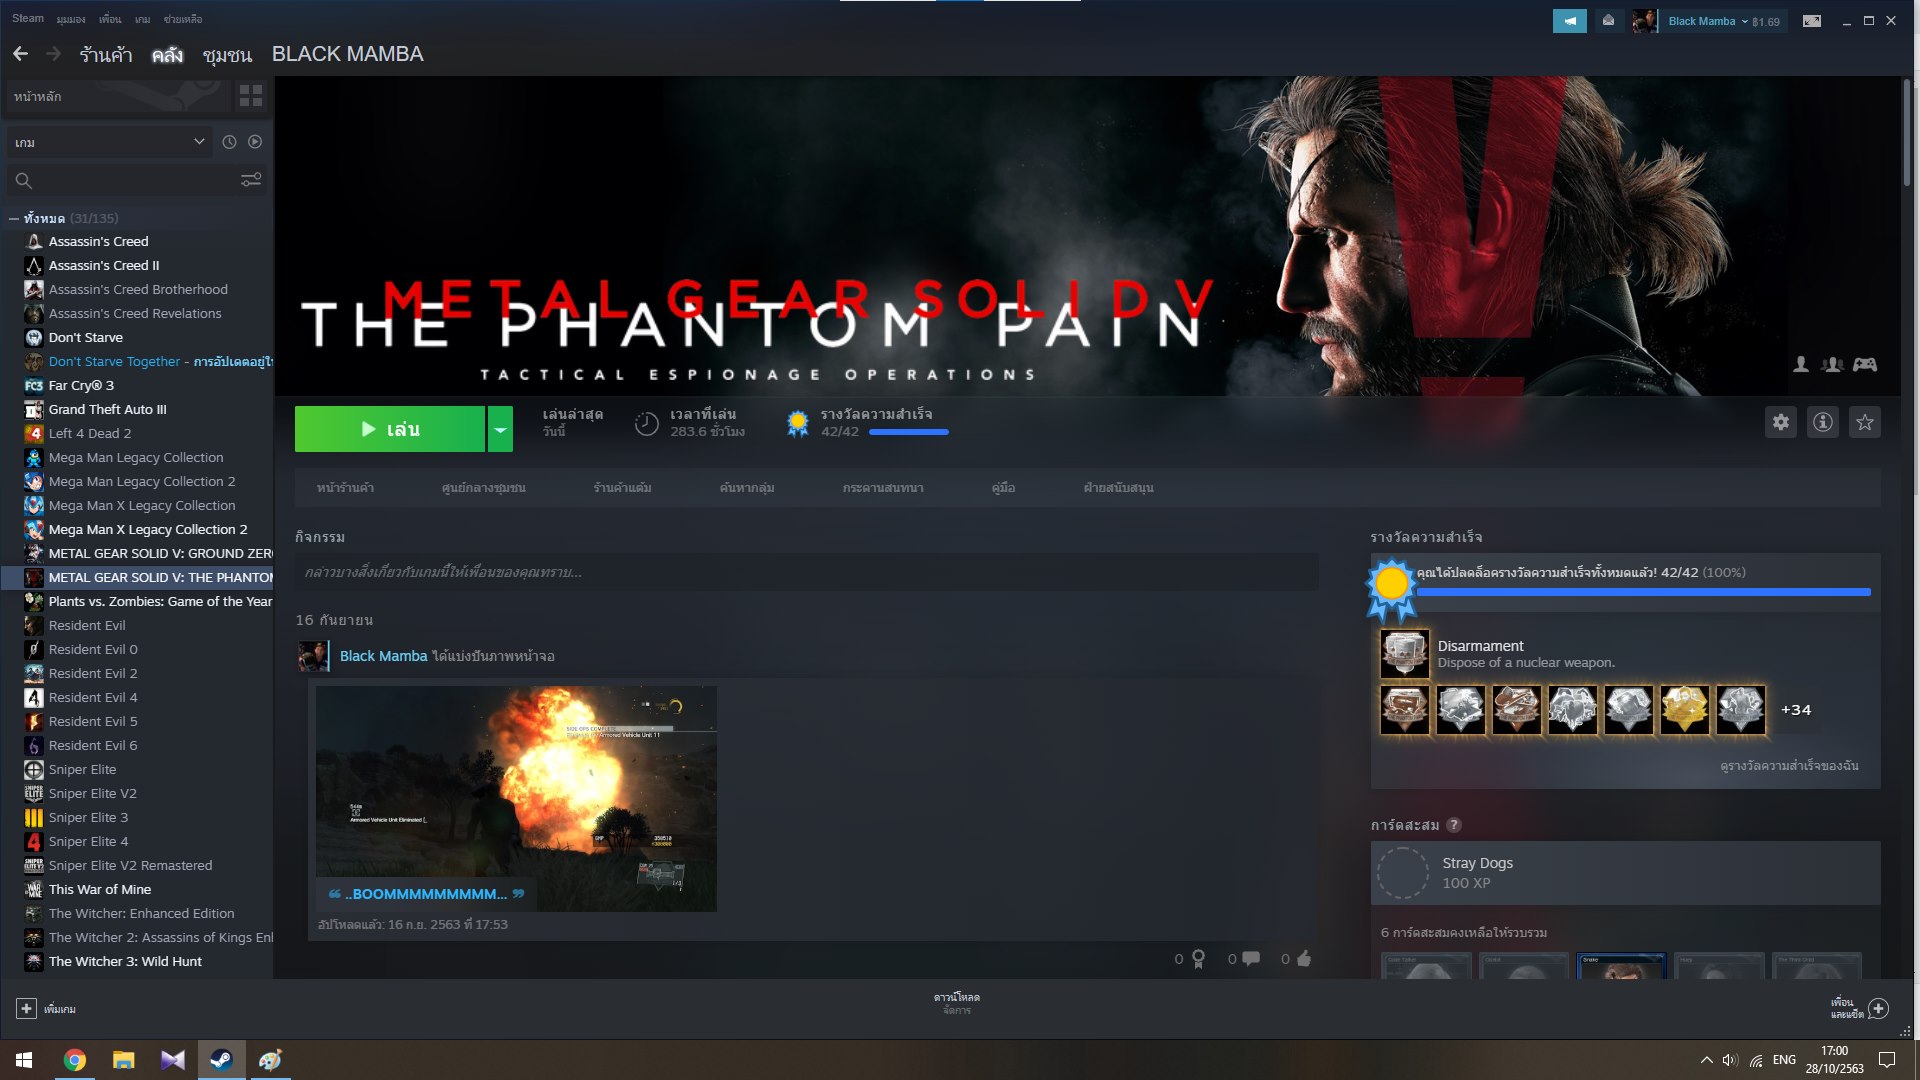Screen dimensions: 1920x1080
Task: Click the add game plus icon
Action: (27, 1009)
